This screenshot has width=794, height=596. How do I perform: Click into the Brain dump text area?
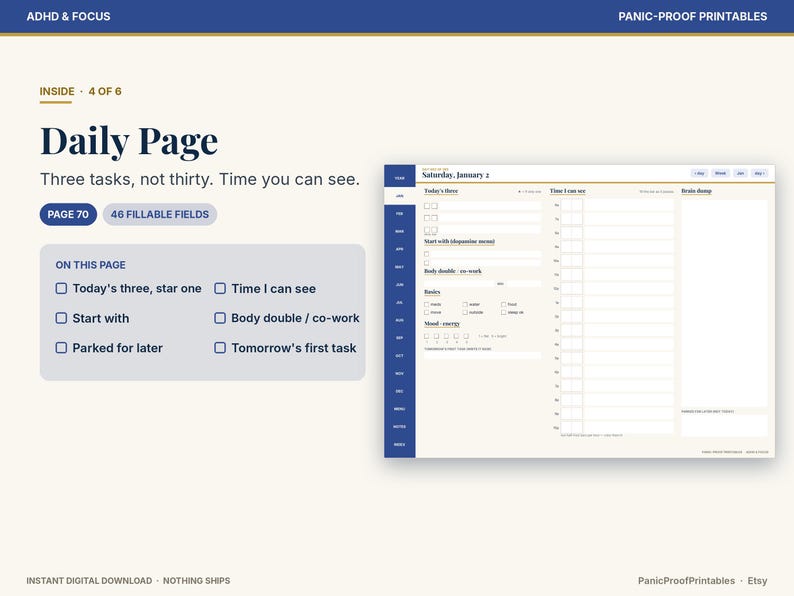click(724, 302)
